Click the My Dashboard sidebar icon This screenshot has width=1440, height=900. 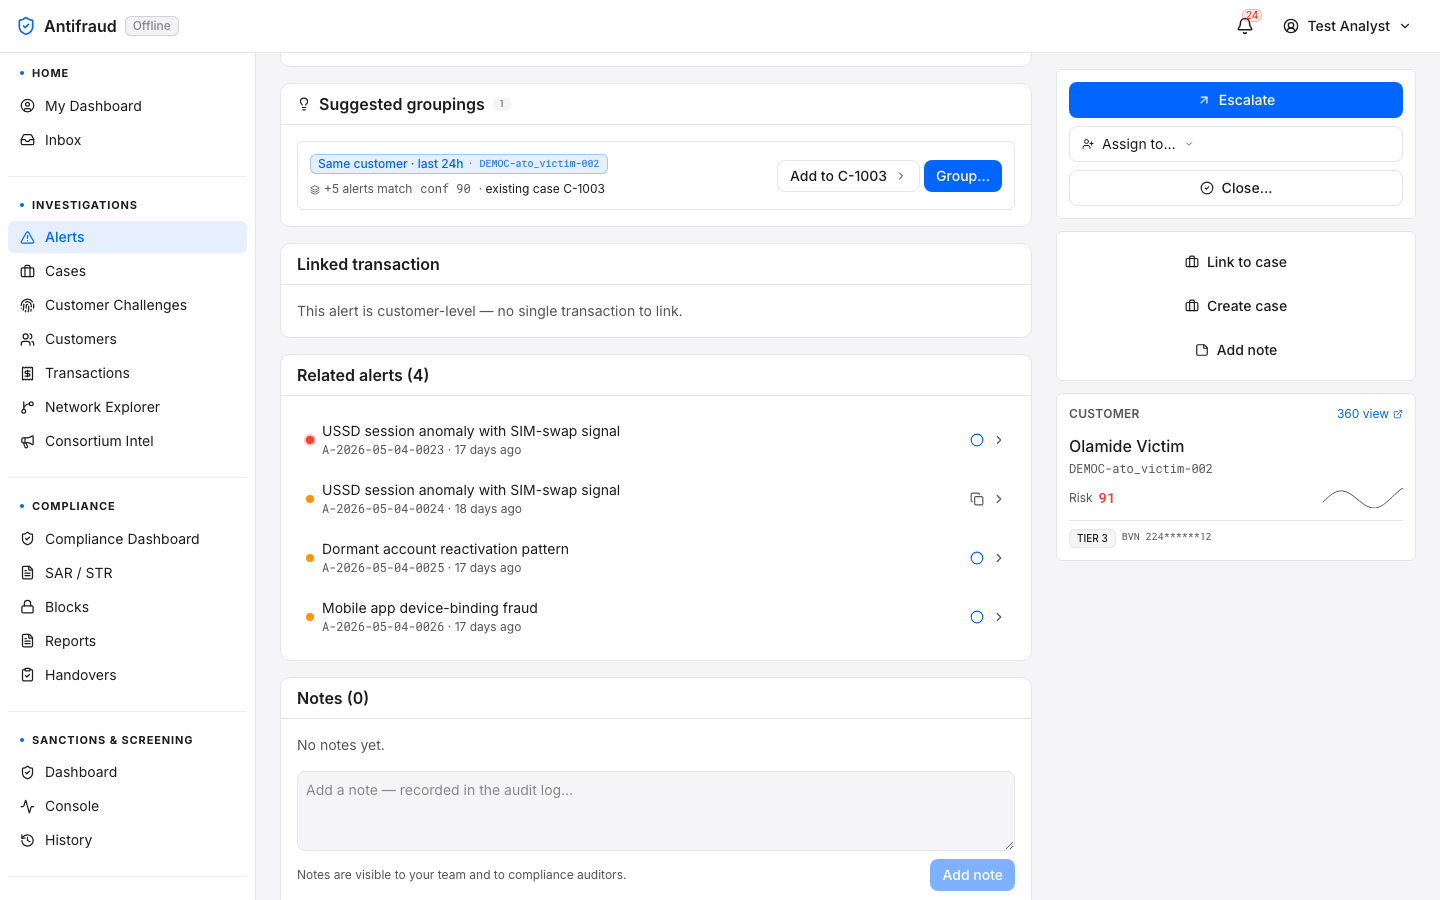(x=28, y=106)
